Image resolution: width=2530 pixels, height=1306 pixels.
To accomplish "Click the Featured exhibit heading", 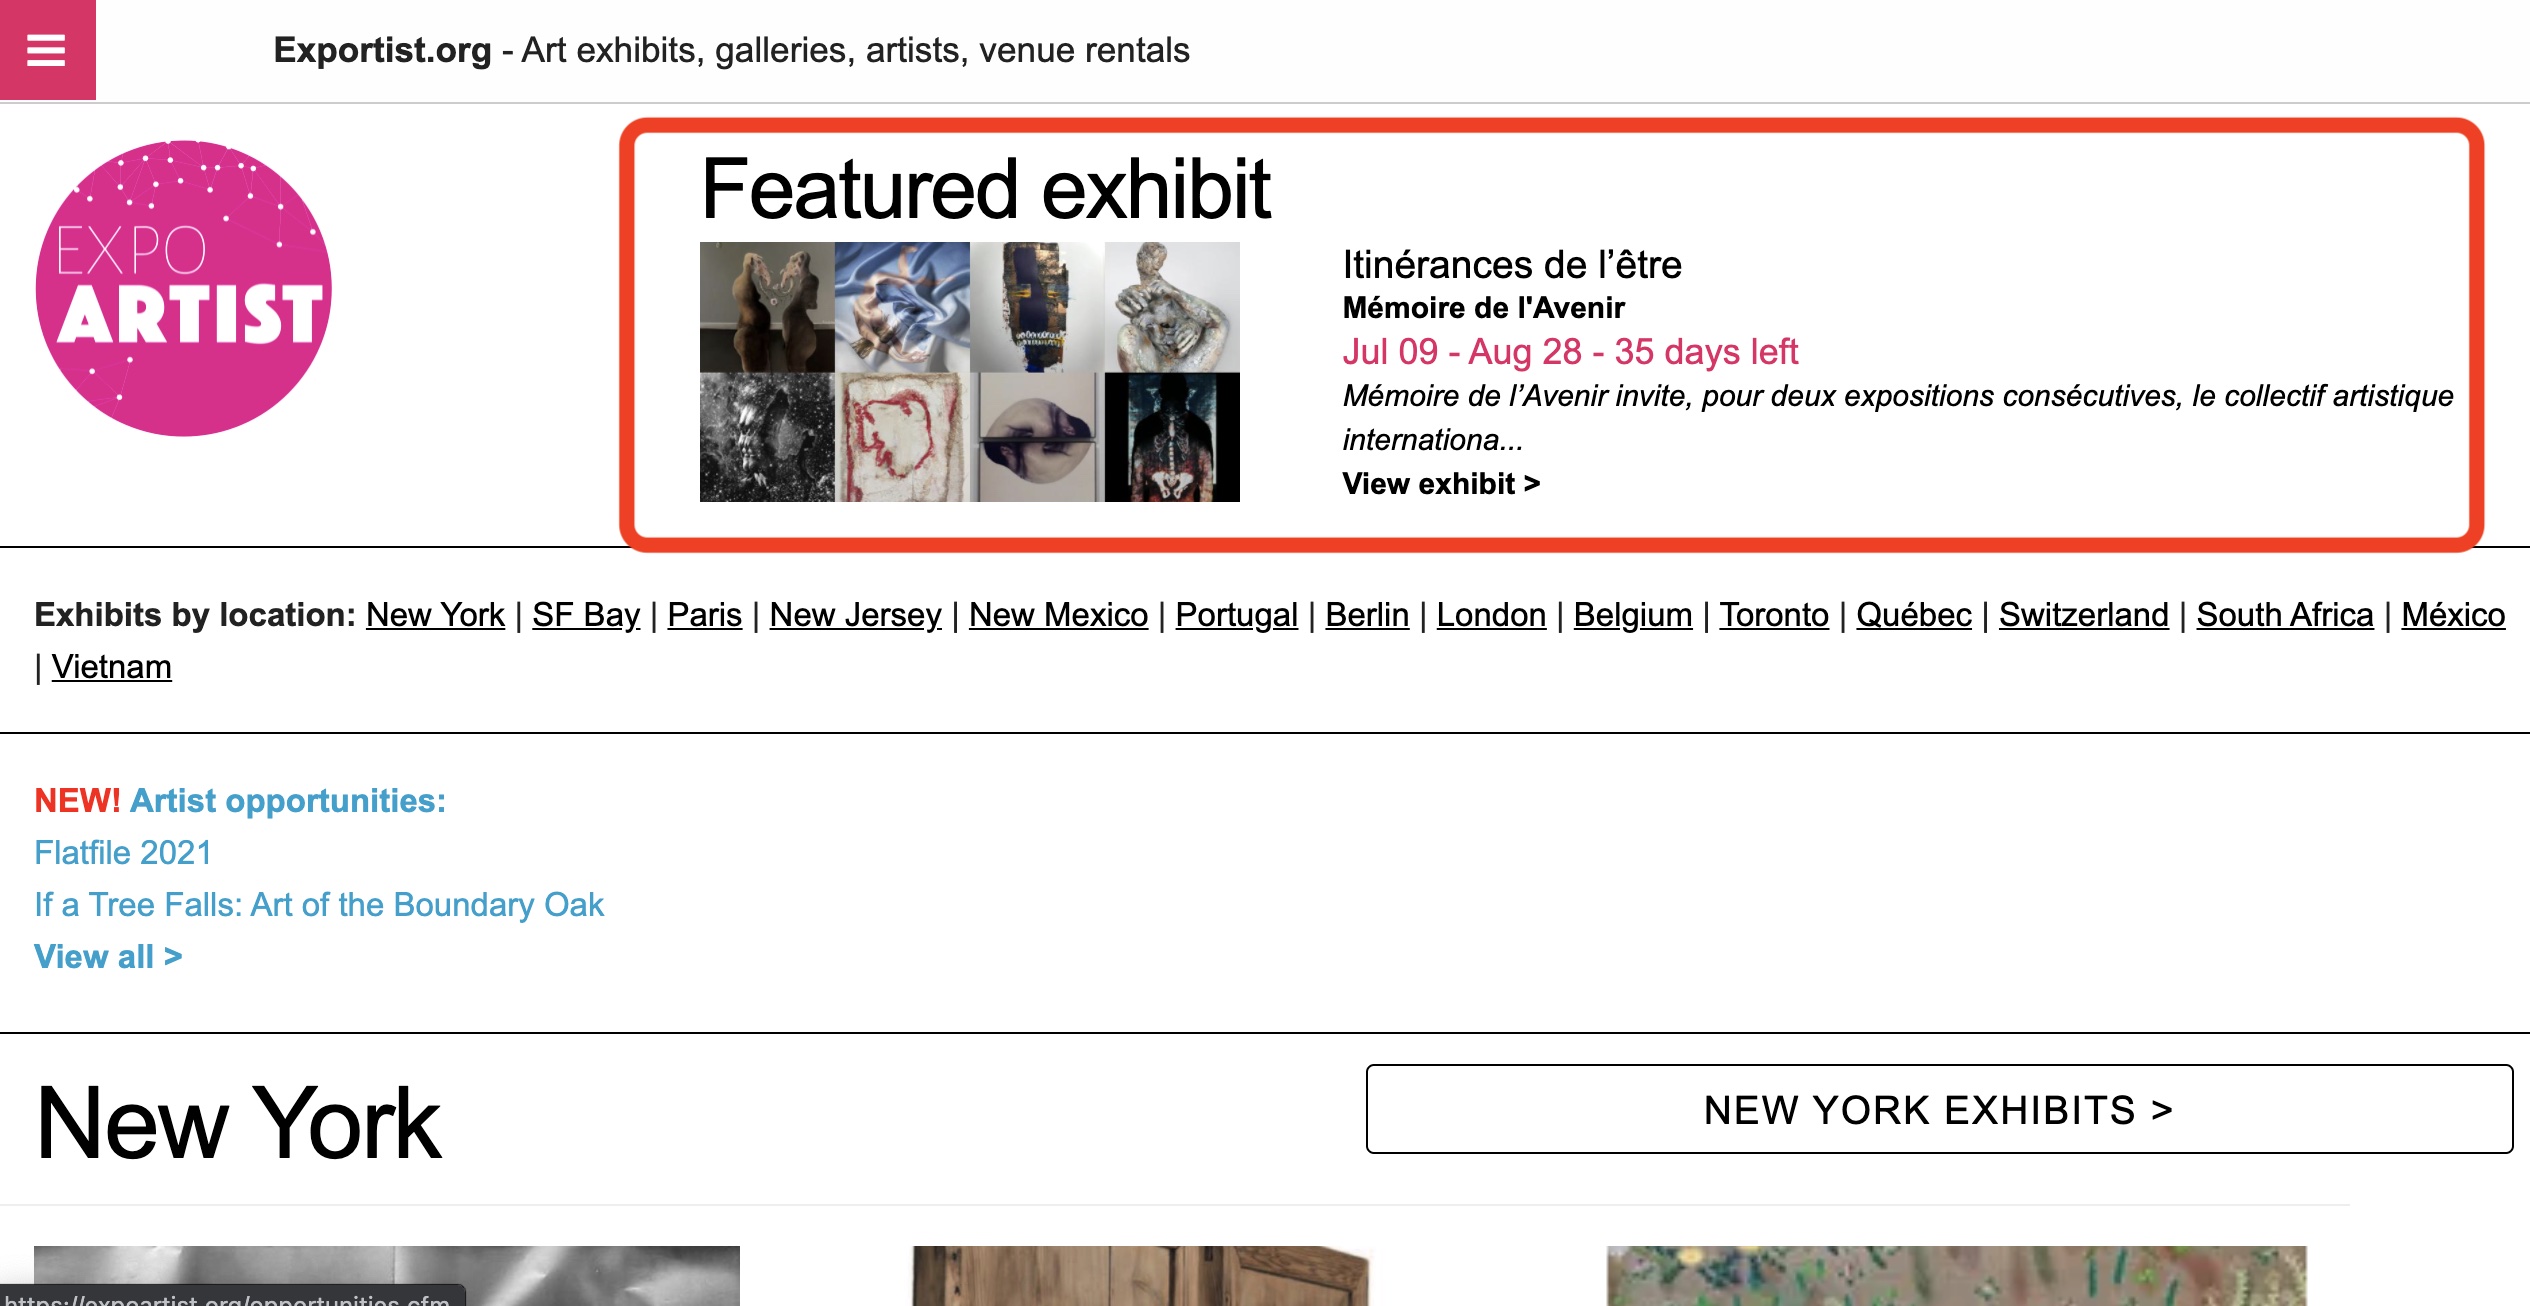I will pyautogui.click(x=985, y=189).
